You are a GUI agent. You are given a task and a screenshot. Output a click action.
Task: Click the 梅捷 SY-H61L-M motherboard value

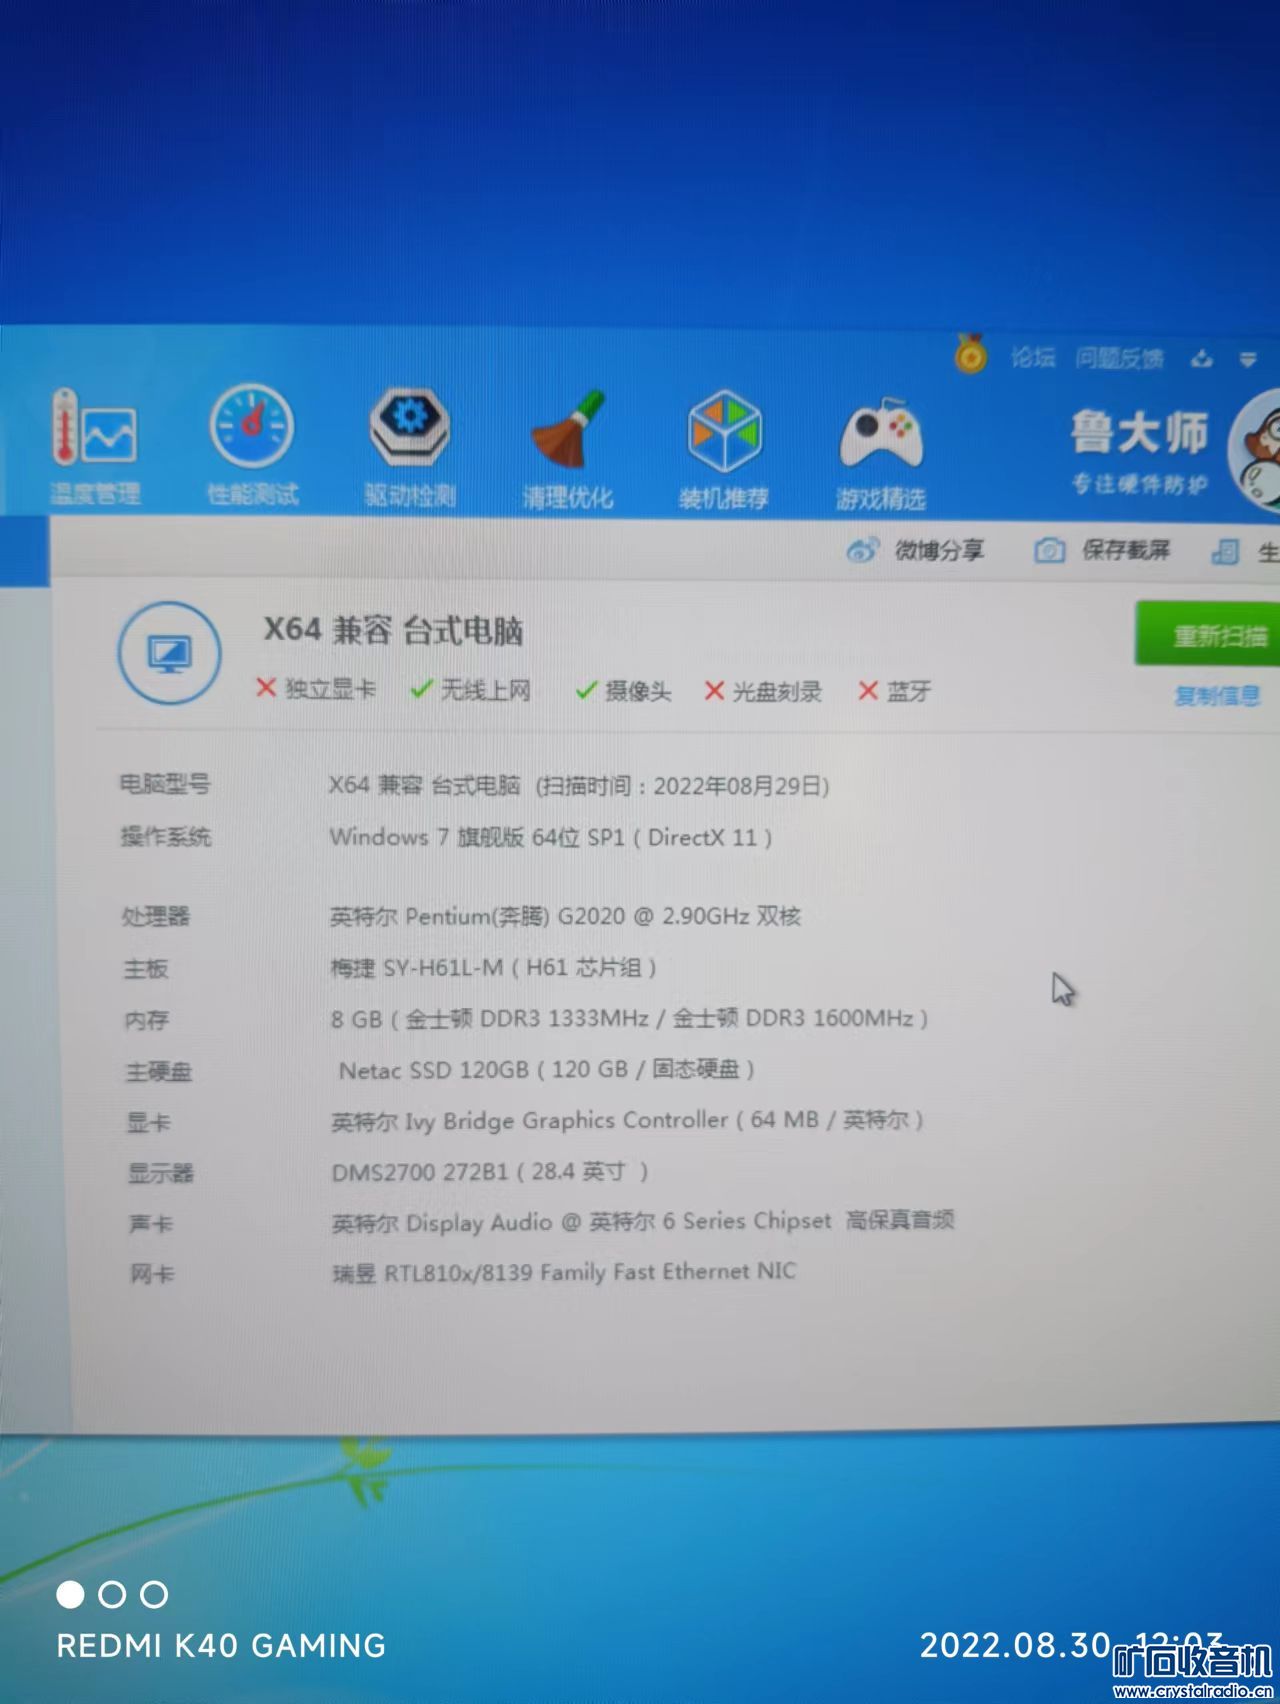pyautogui.click(x=493, y=968)
